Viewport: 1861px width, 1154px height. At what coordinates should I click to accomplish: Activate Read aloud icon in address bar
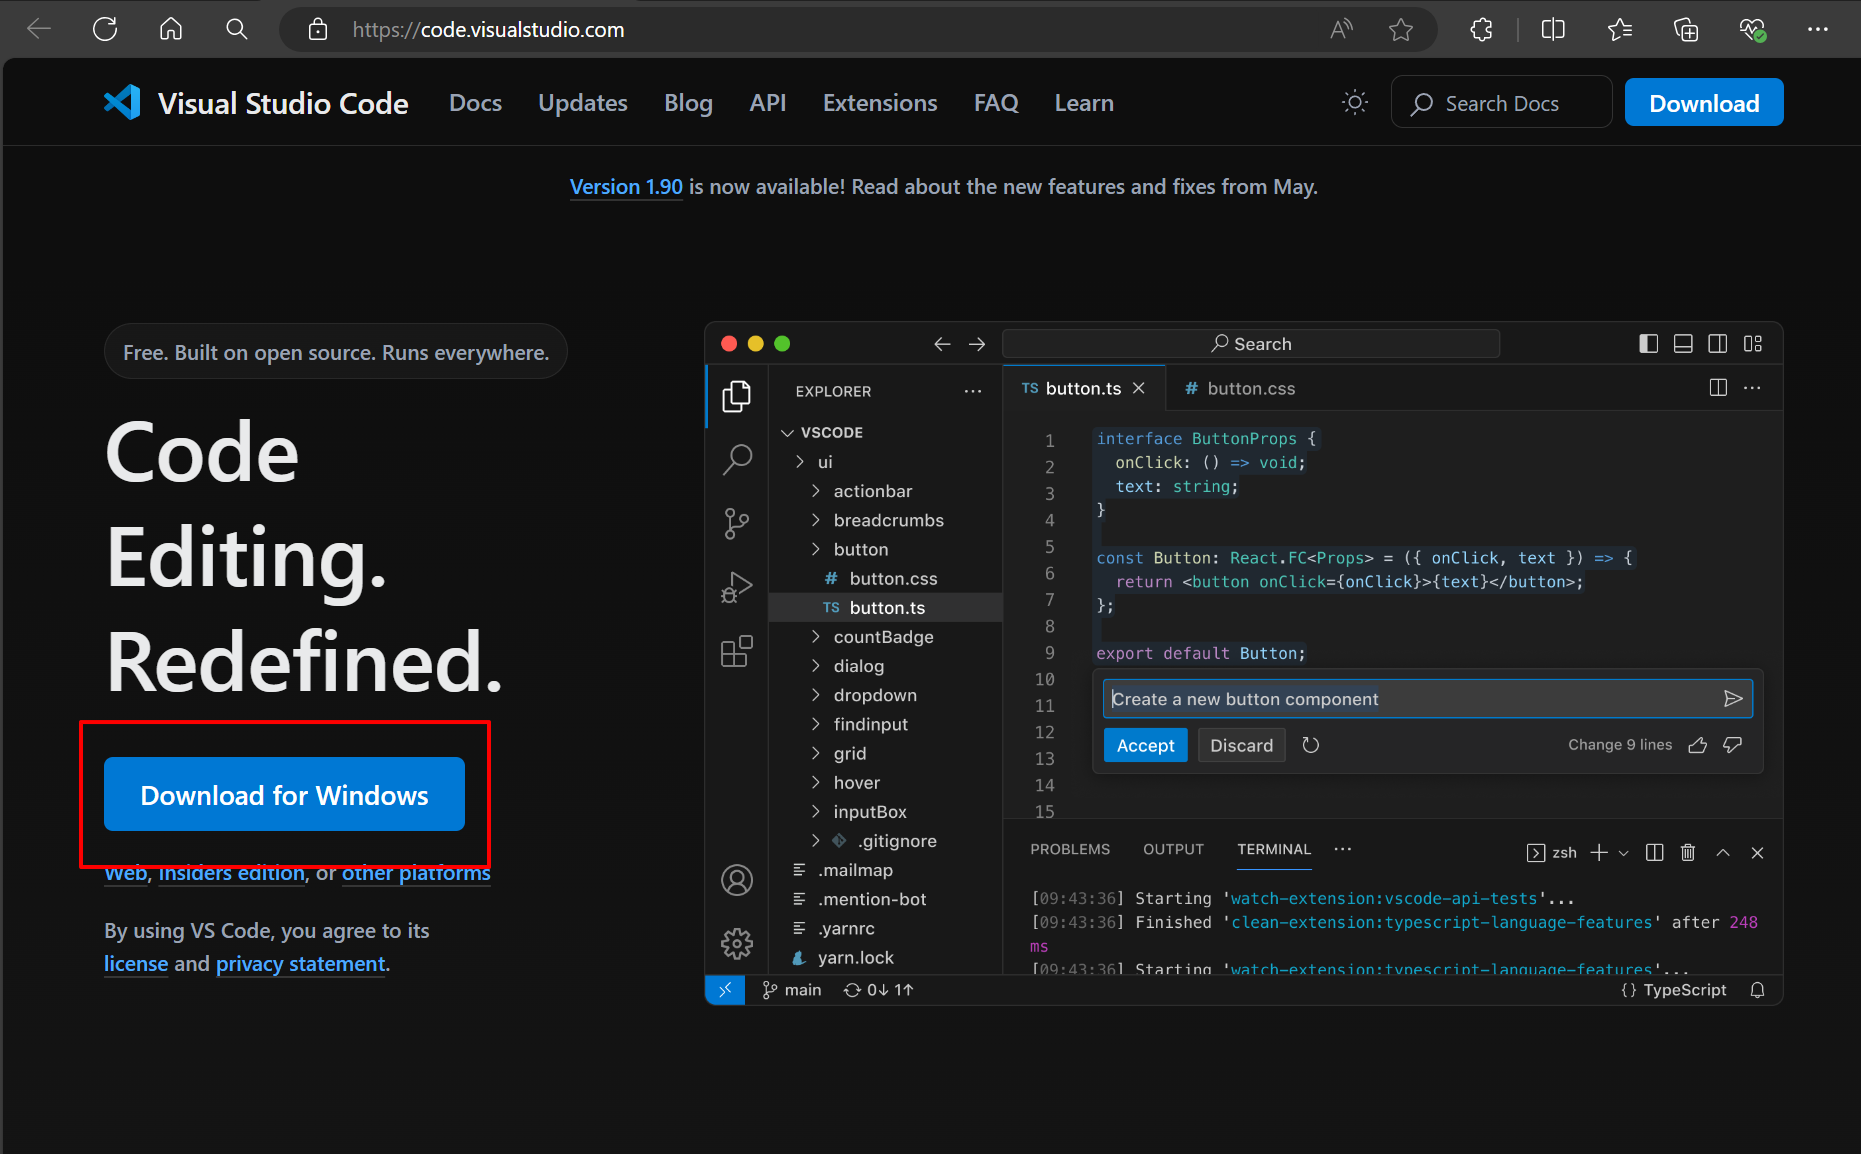coord(1341,30)
